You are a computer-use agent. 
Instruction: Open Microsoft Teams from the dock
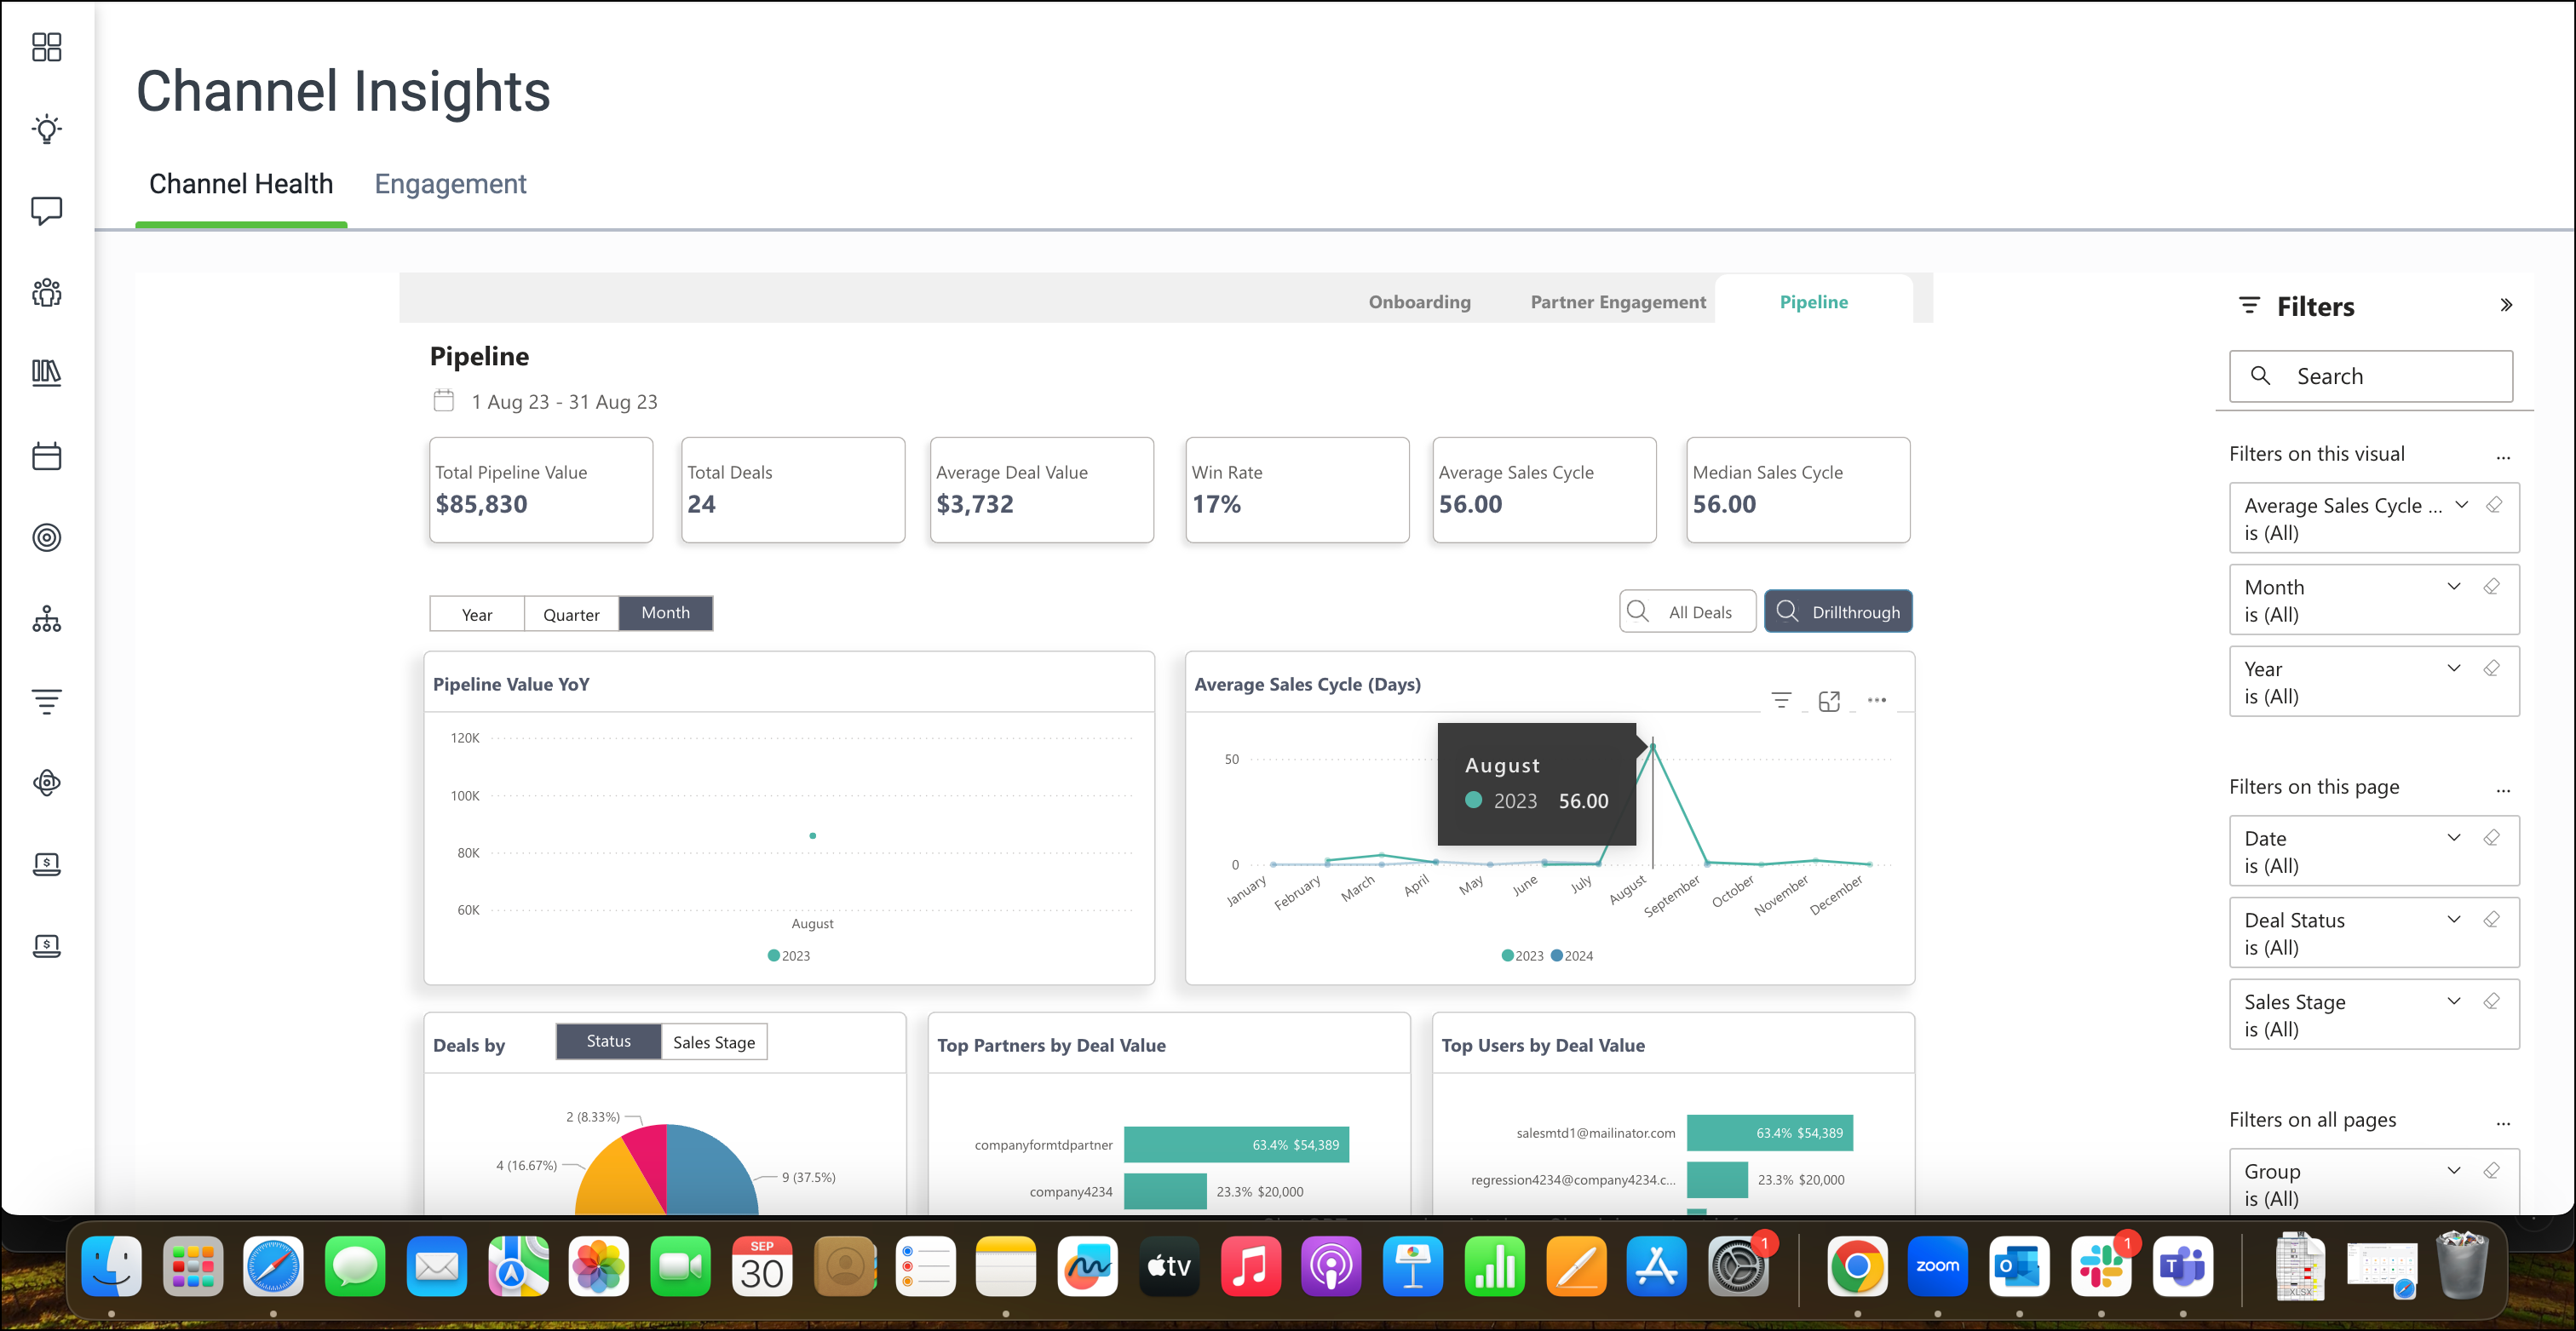pos(2182,1266)
